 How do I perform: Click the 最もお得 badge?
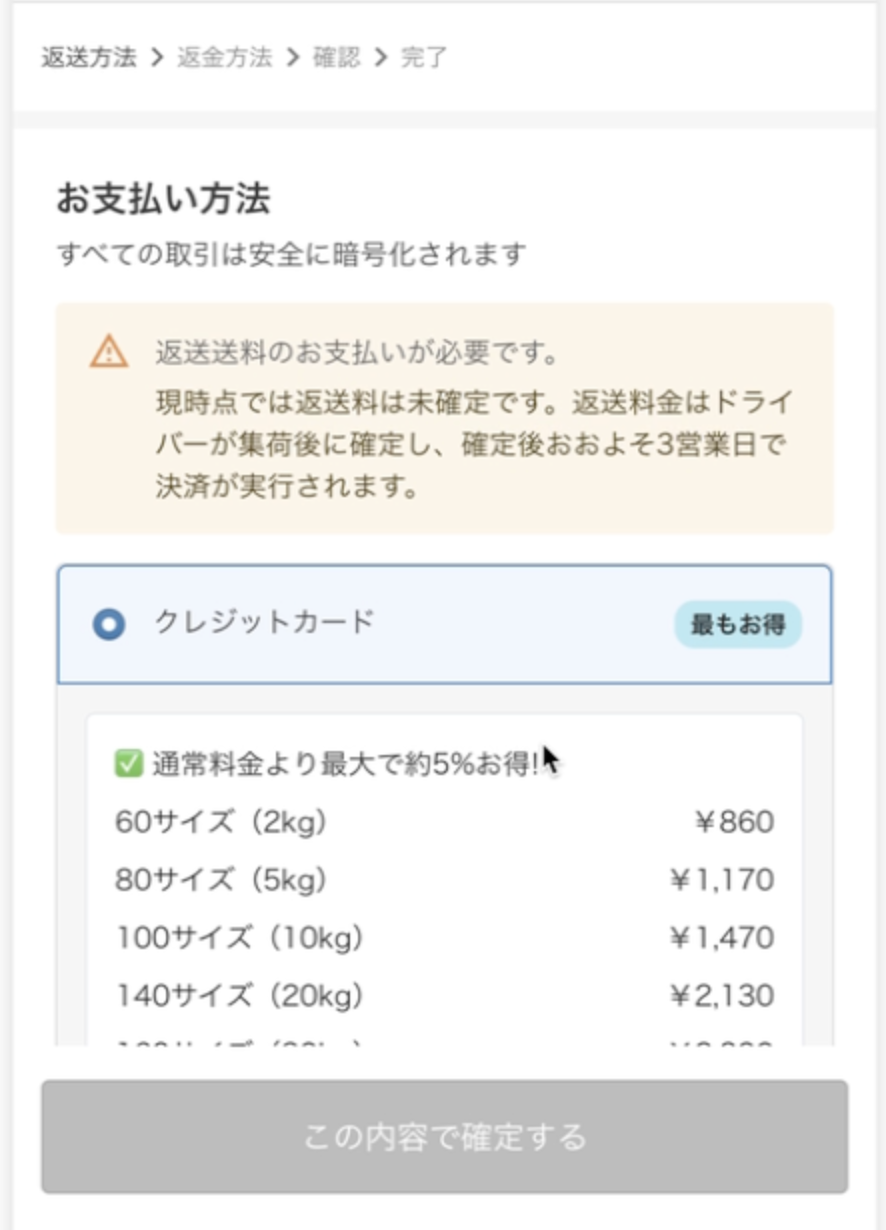point(737,625)
